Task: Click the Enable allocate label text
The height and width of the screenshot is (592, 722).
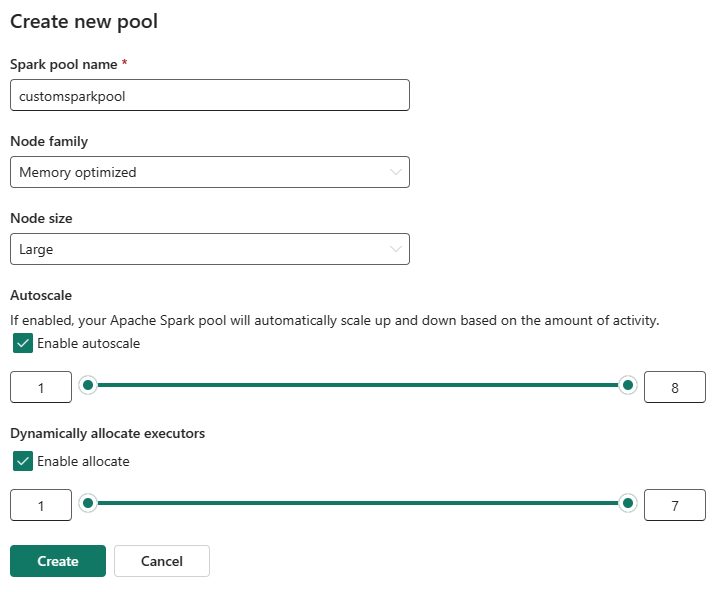Action: point(83,461)
